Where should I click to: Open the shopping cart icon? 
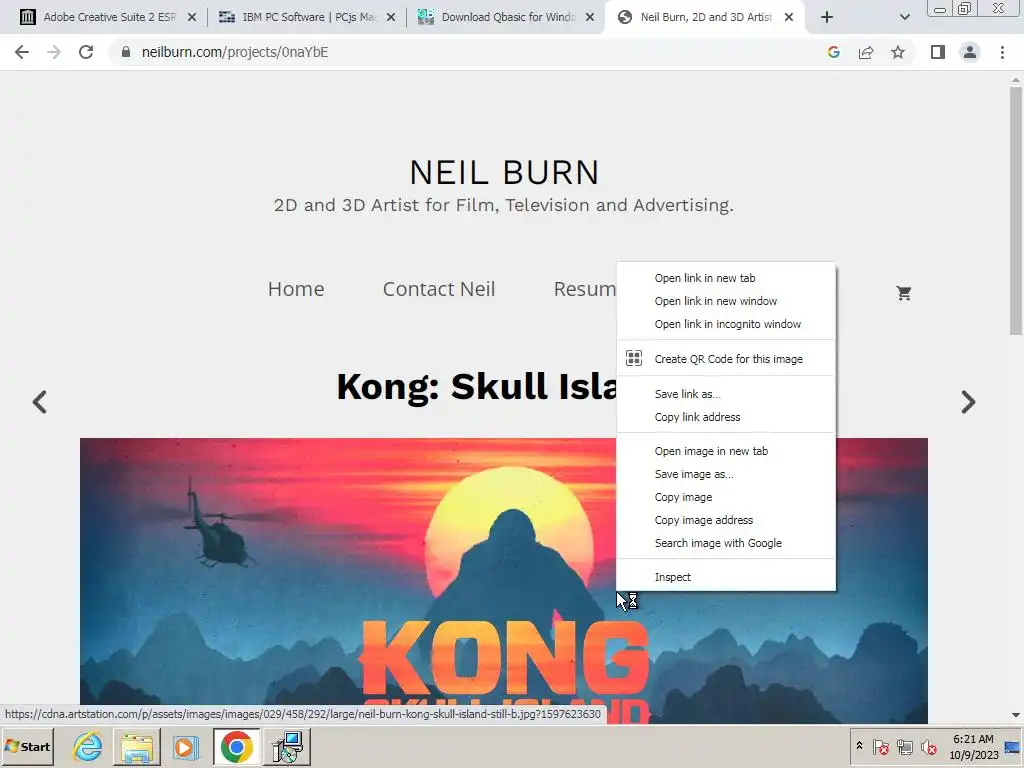click(x=904, y=293)
